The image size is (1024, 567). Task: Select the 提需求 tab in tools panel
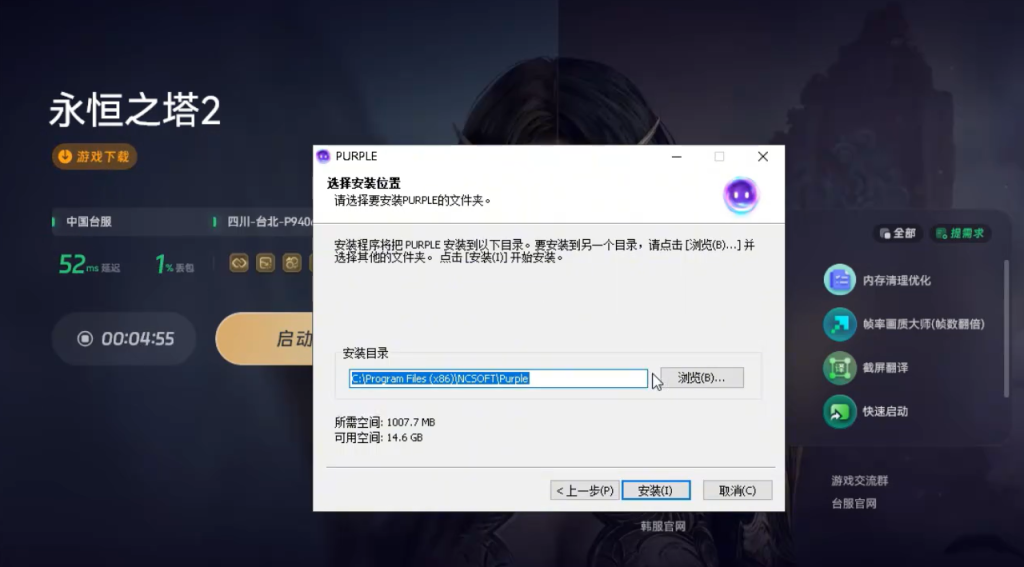[960, 233]
